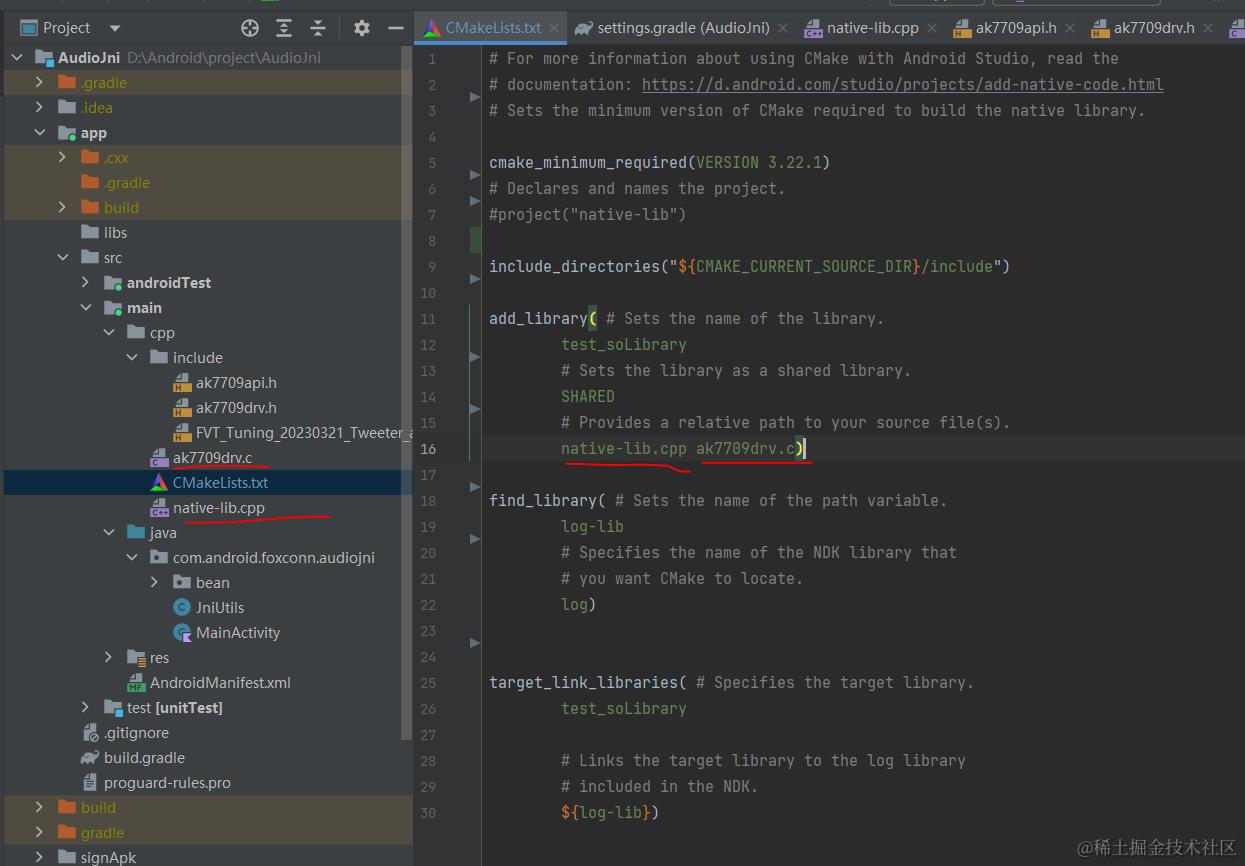Open the Project view dropdown
This screenshot has width=1245, height=866.
(114, 28)
